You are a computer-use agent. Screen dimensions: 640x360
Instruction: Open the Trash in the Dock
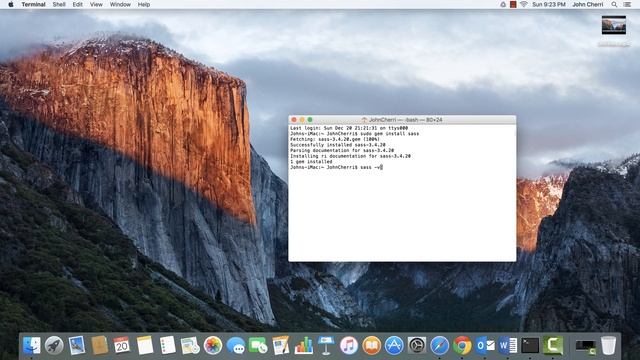tap(608, 345)
